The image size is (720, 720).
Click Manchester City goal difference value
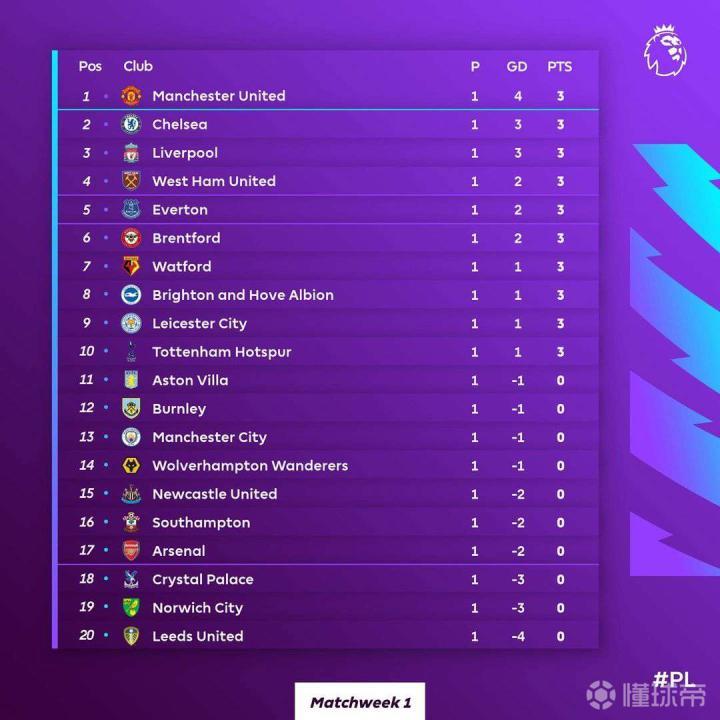[x=518, y=438]
